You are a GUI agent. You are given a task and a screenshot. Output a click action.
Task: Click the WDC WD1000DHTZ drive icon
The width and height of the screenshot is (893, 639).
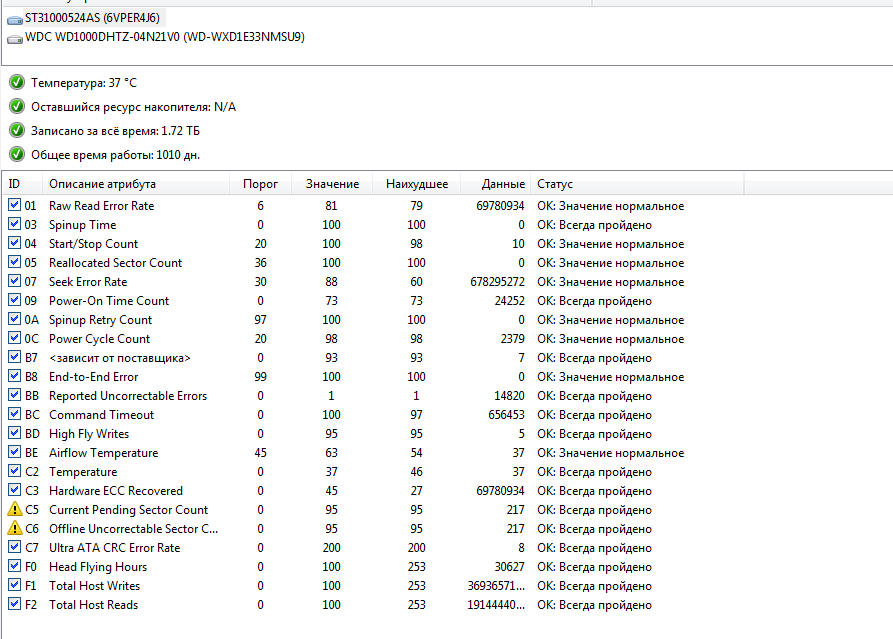click(x=14, y=38)
